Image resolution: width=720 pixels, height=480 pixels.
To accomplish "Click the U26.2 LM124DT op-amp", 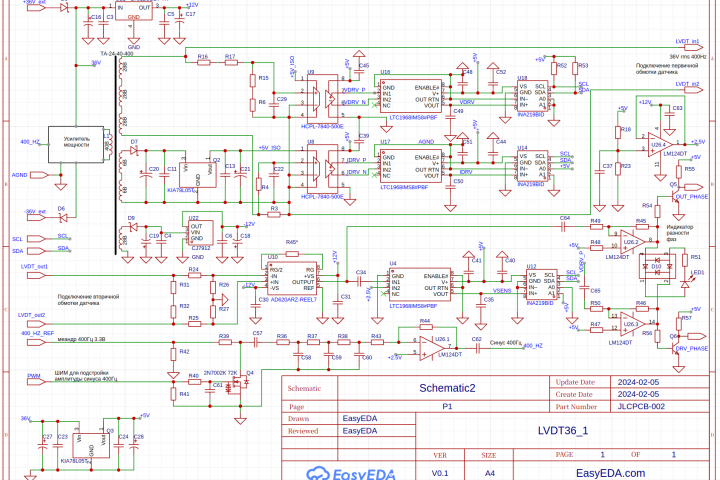I will [x=633, y=241].
